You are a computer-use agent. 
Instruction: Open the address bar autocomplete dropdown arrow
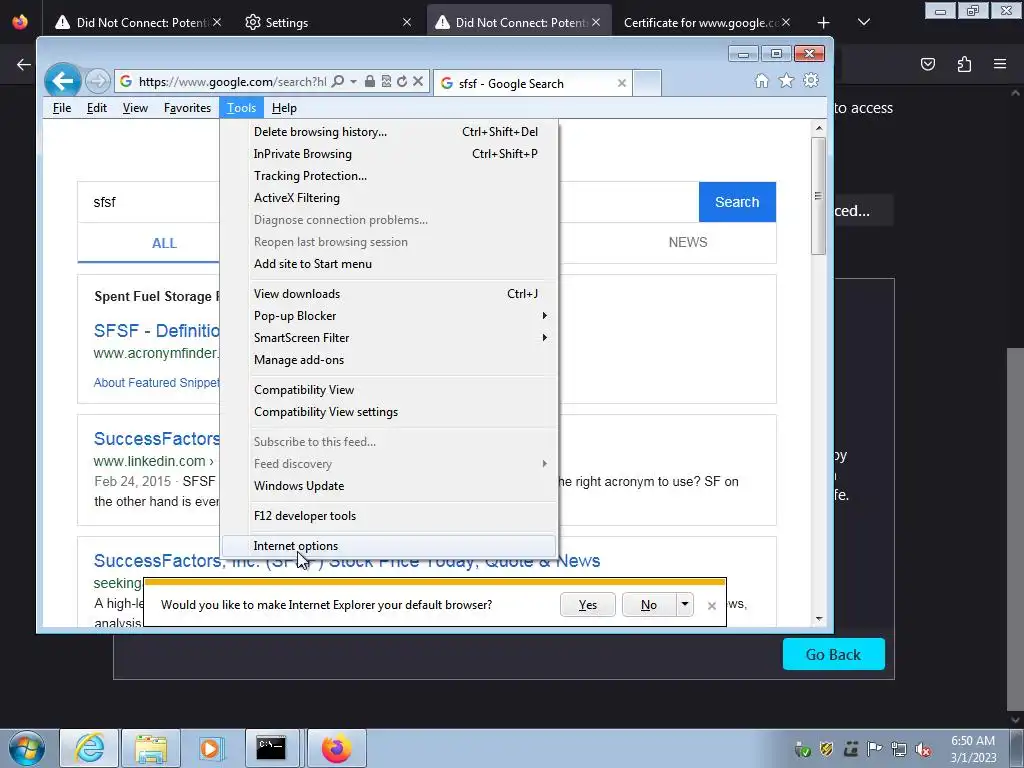point(353,82)
